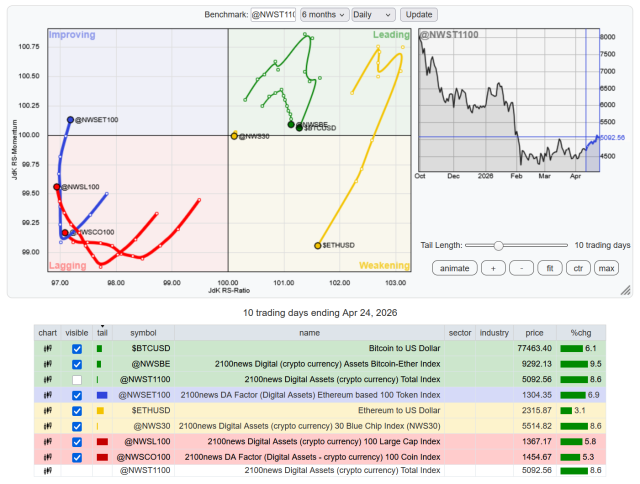The width and height of the screenshot is (640, 484).
Task: Click the Update button
Action: pos(417,15)
